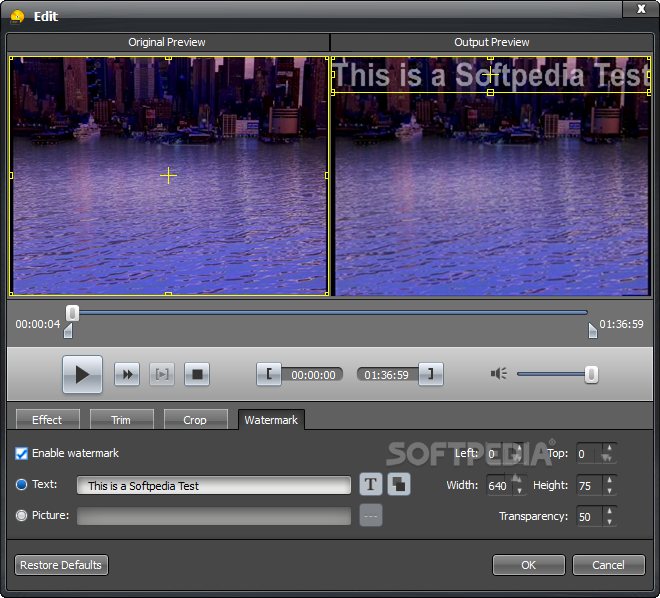Viewport: 660px width, 598px height.
Task: Click the trim start marker on timeline
Action: 68,331
